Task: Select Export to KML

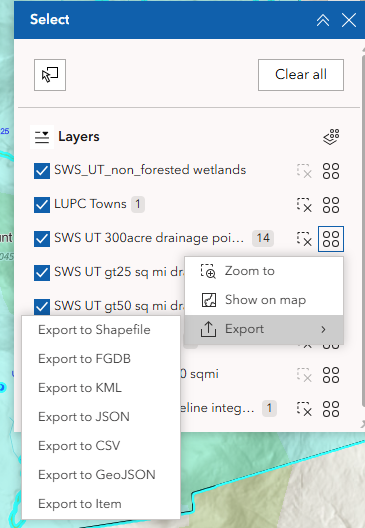Action: 101,388
